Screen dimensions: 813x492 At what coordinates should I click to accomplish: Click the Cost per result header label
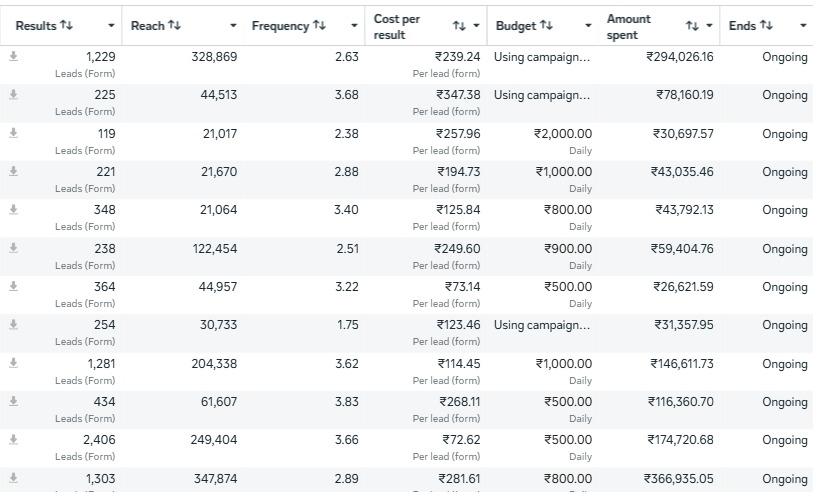[397, 26]
